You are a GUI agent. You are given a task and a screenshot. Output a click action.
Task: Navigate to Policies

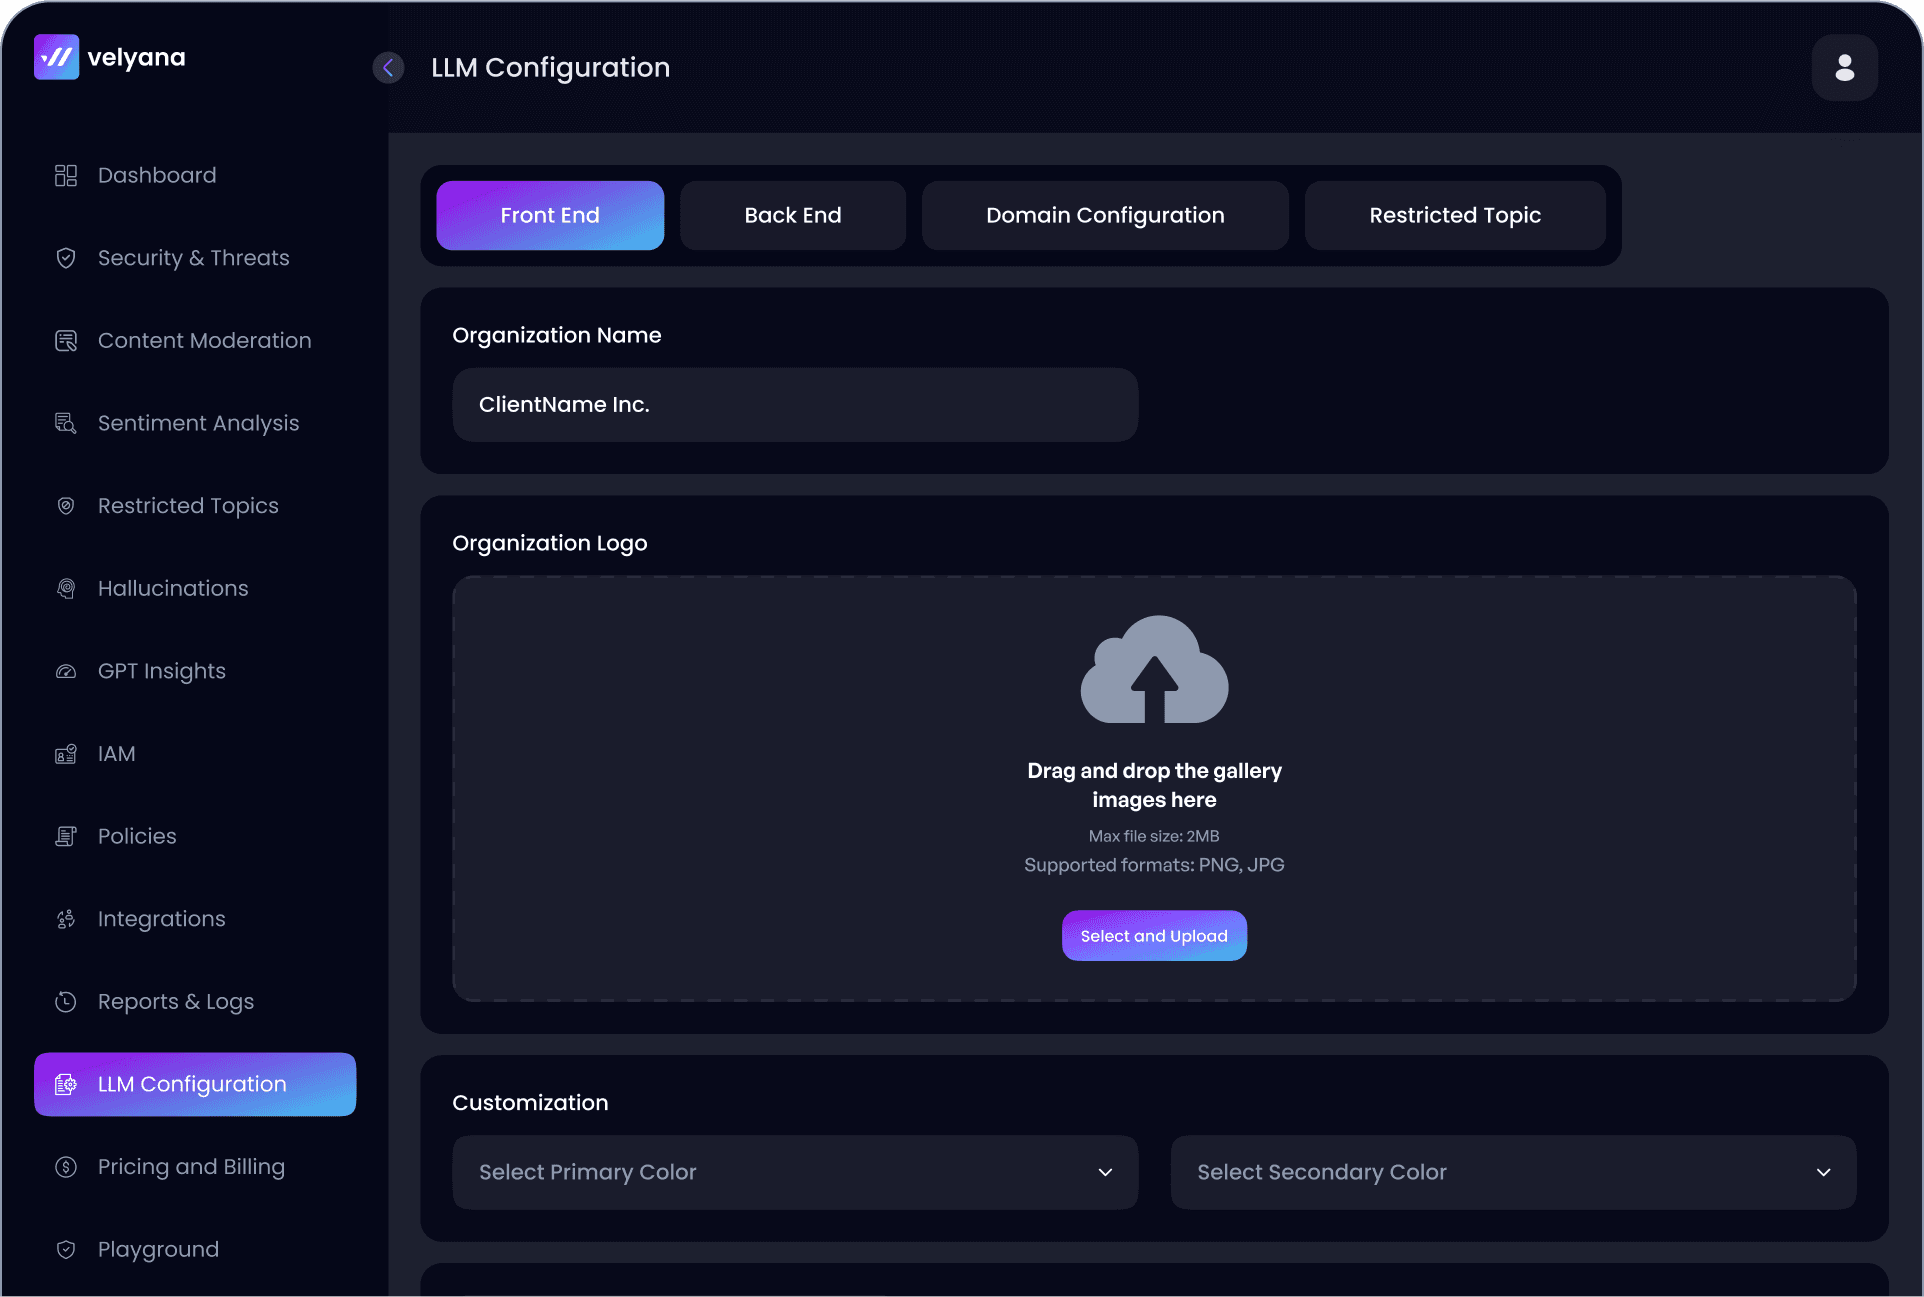195,836
